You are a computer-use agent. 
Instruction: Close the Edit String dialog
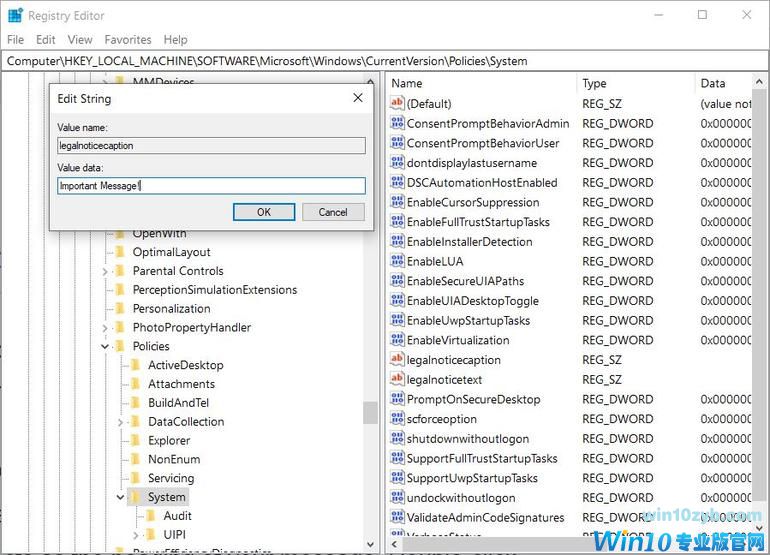click(358, 98)
